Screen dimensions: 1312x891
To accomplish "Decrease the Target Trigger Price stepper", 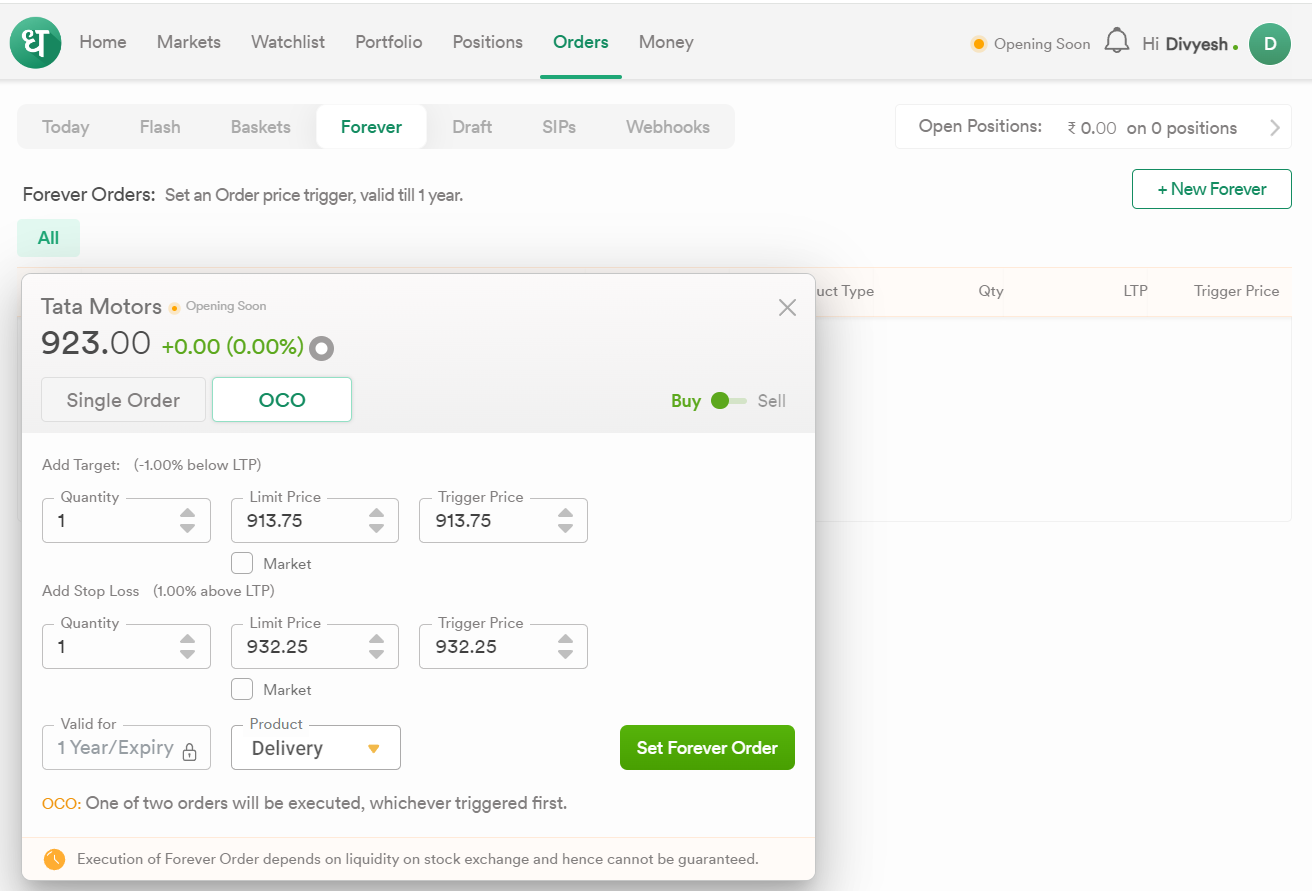I will tap(565, 528).
